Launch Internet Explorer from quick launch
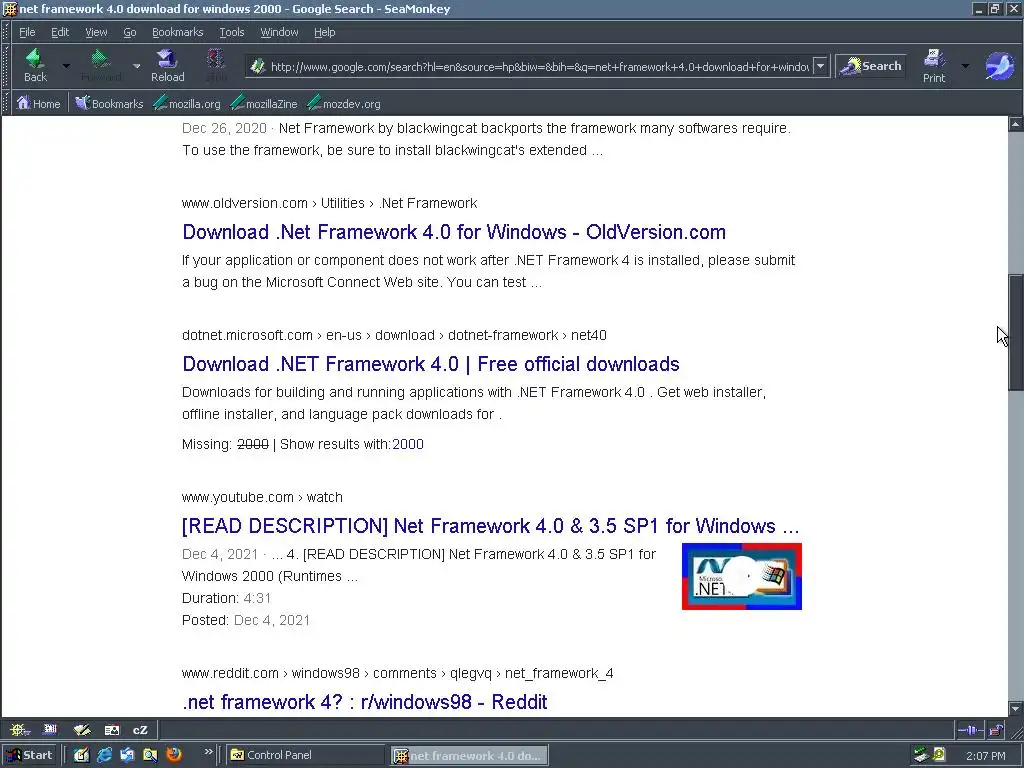The height and width of the screenshot is (768, 1024). pos(104,755)
